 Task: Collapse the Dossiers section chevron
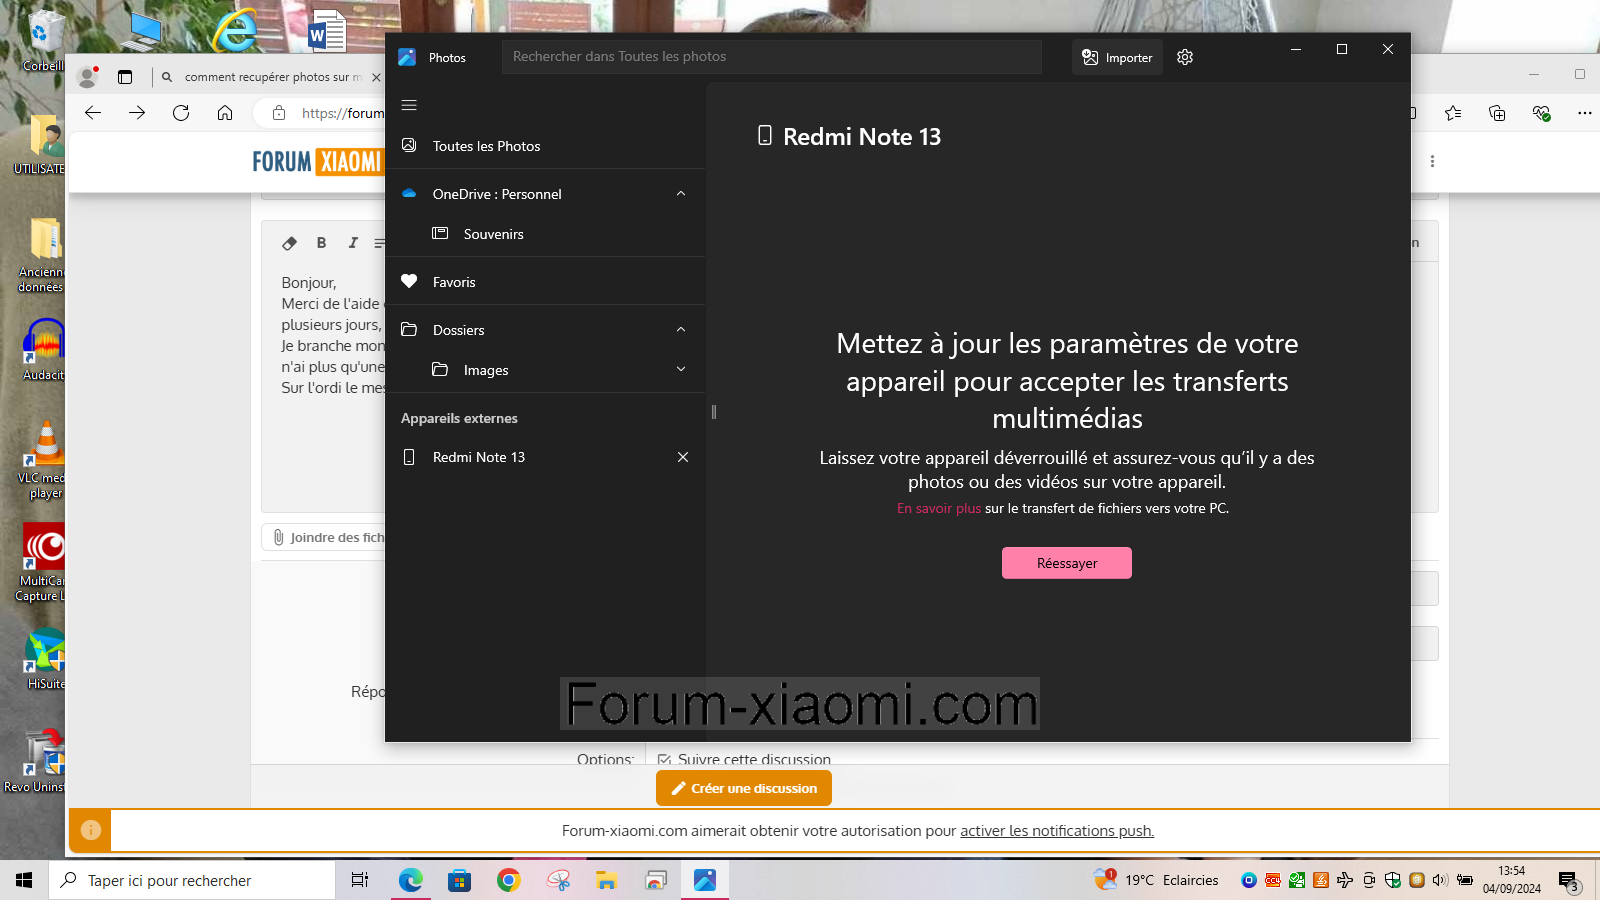(681, 330)
